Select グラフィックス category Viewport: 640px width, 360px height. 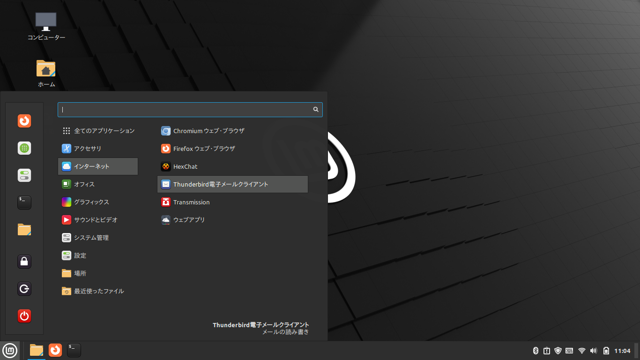pyautogui.click(x=98, y=202)
